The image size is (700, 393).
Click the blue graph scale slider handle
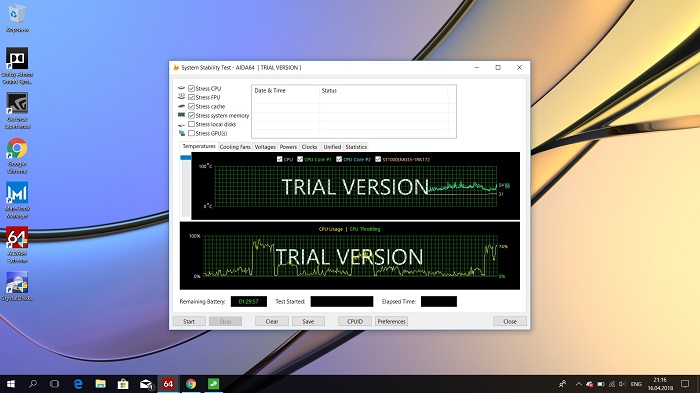click(185, 157)
